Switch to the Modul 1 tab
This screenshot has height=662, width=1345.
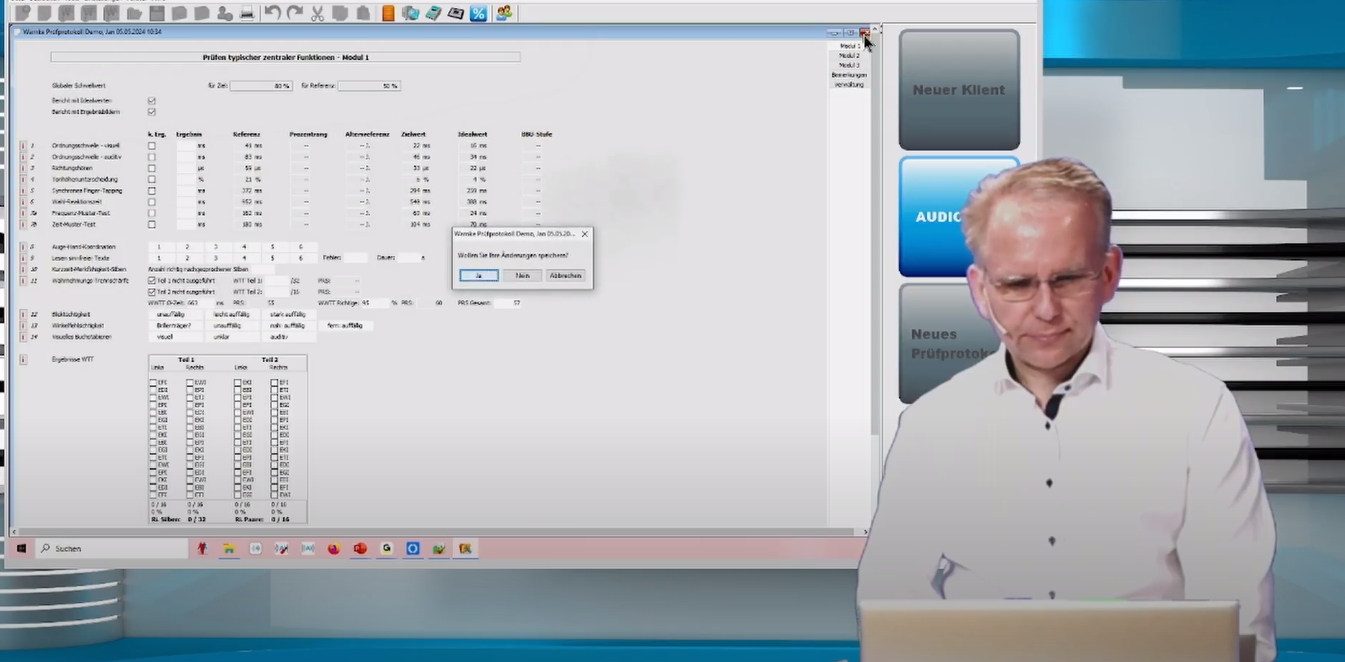[849, 46]
